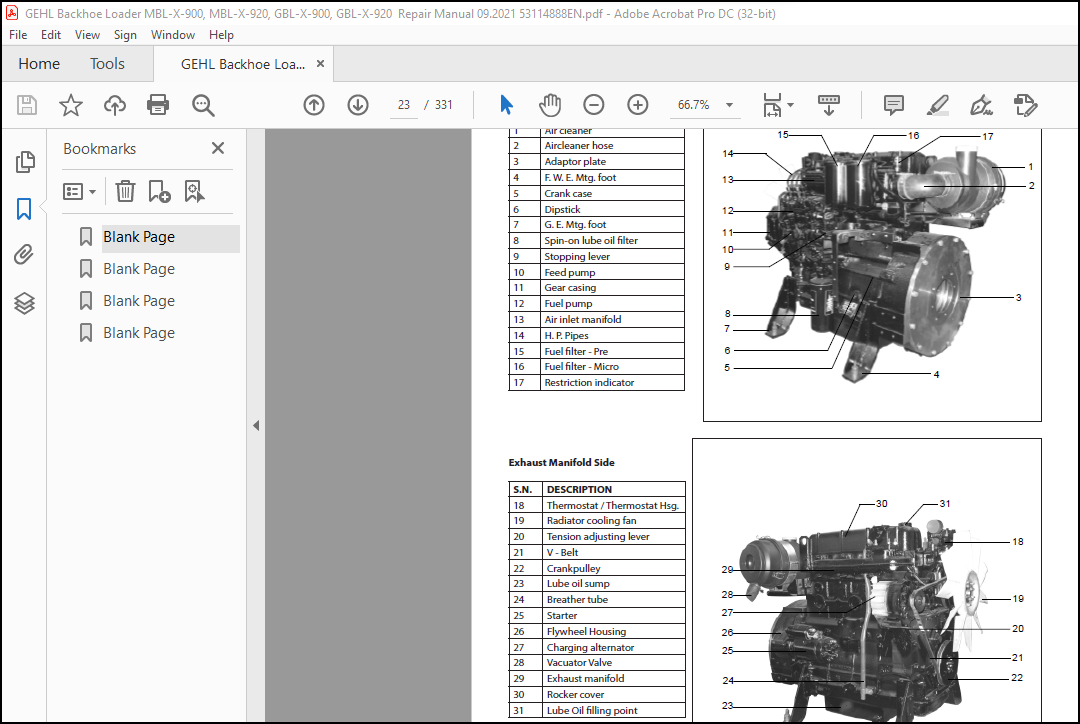Close the Bookmarks panel
This screenshot has width=1080, height=724.
coord(218,148)
